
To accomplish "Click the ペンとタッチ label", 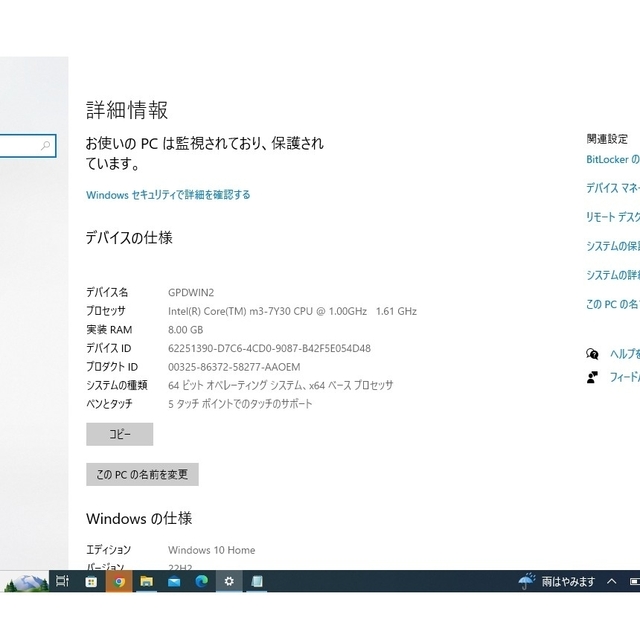I will pyautogui.click(x=109, y=404).
